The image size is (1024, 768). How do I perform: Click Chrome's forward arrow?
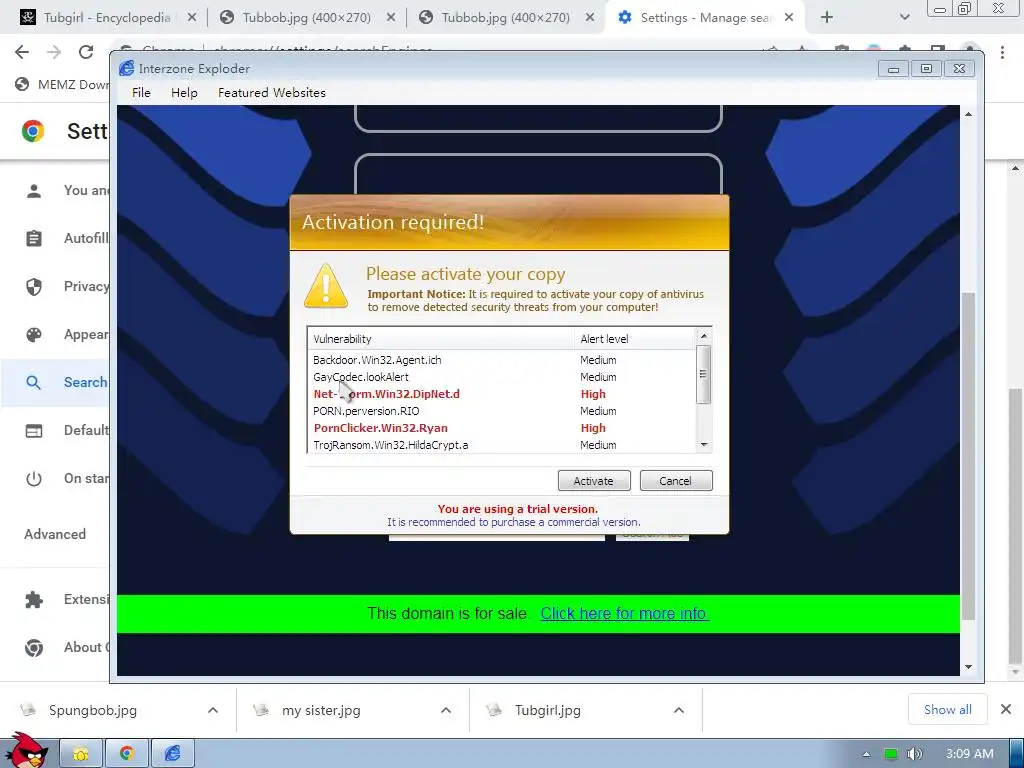(54, 52)
